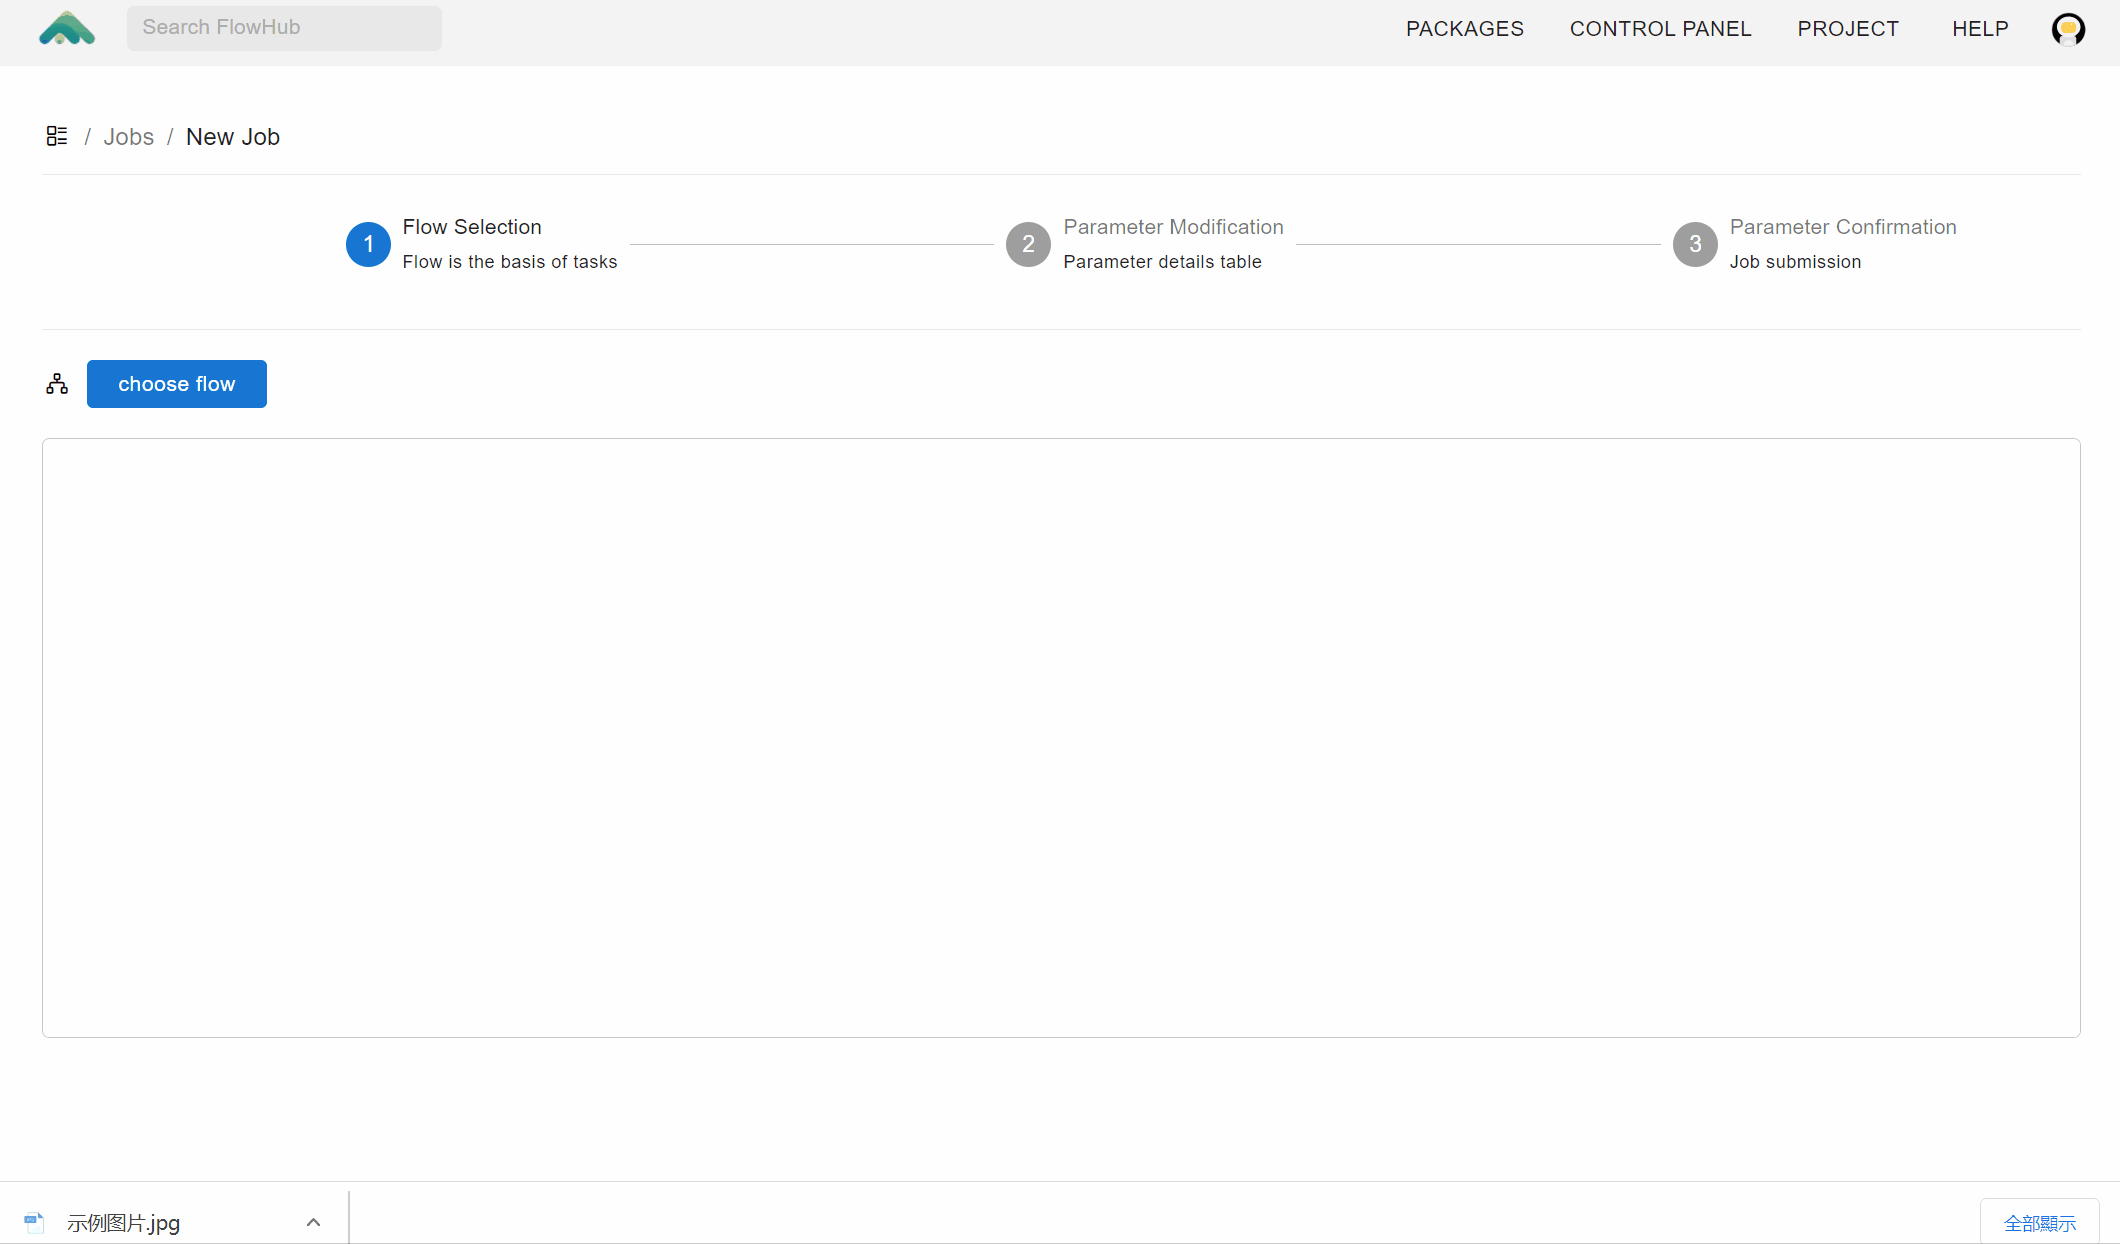The height and width of the screenshot is (1244, 2120).
Task: Open the user avatar profile icon
Action: 2068,29
